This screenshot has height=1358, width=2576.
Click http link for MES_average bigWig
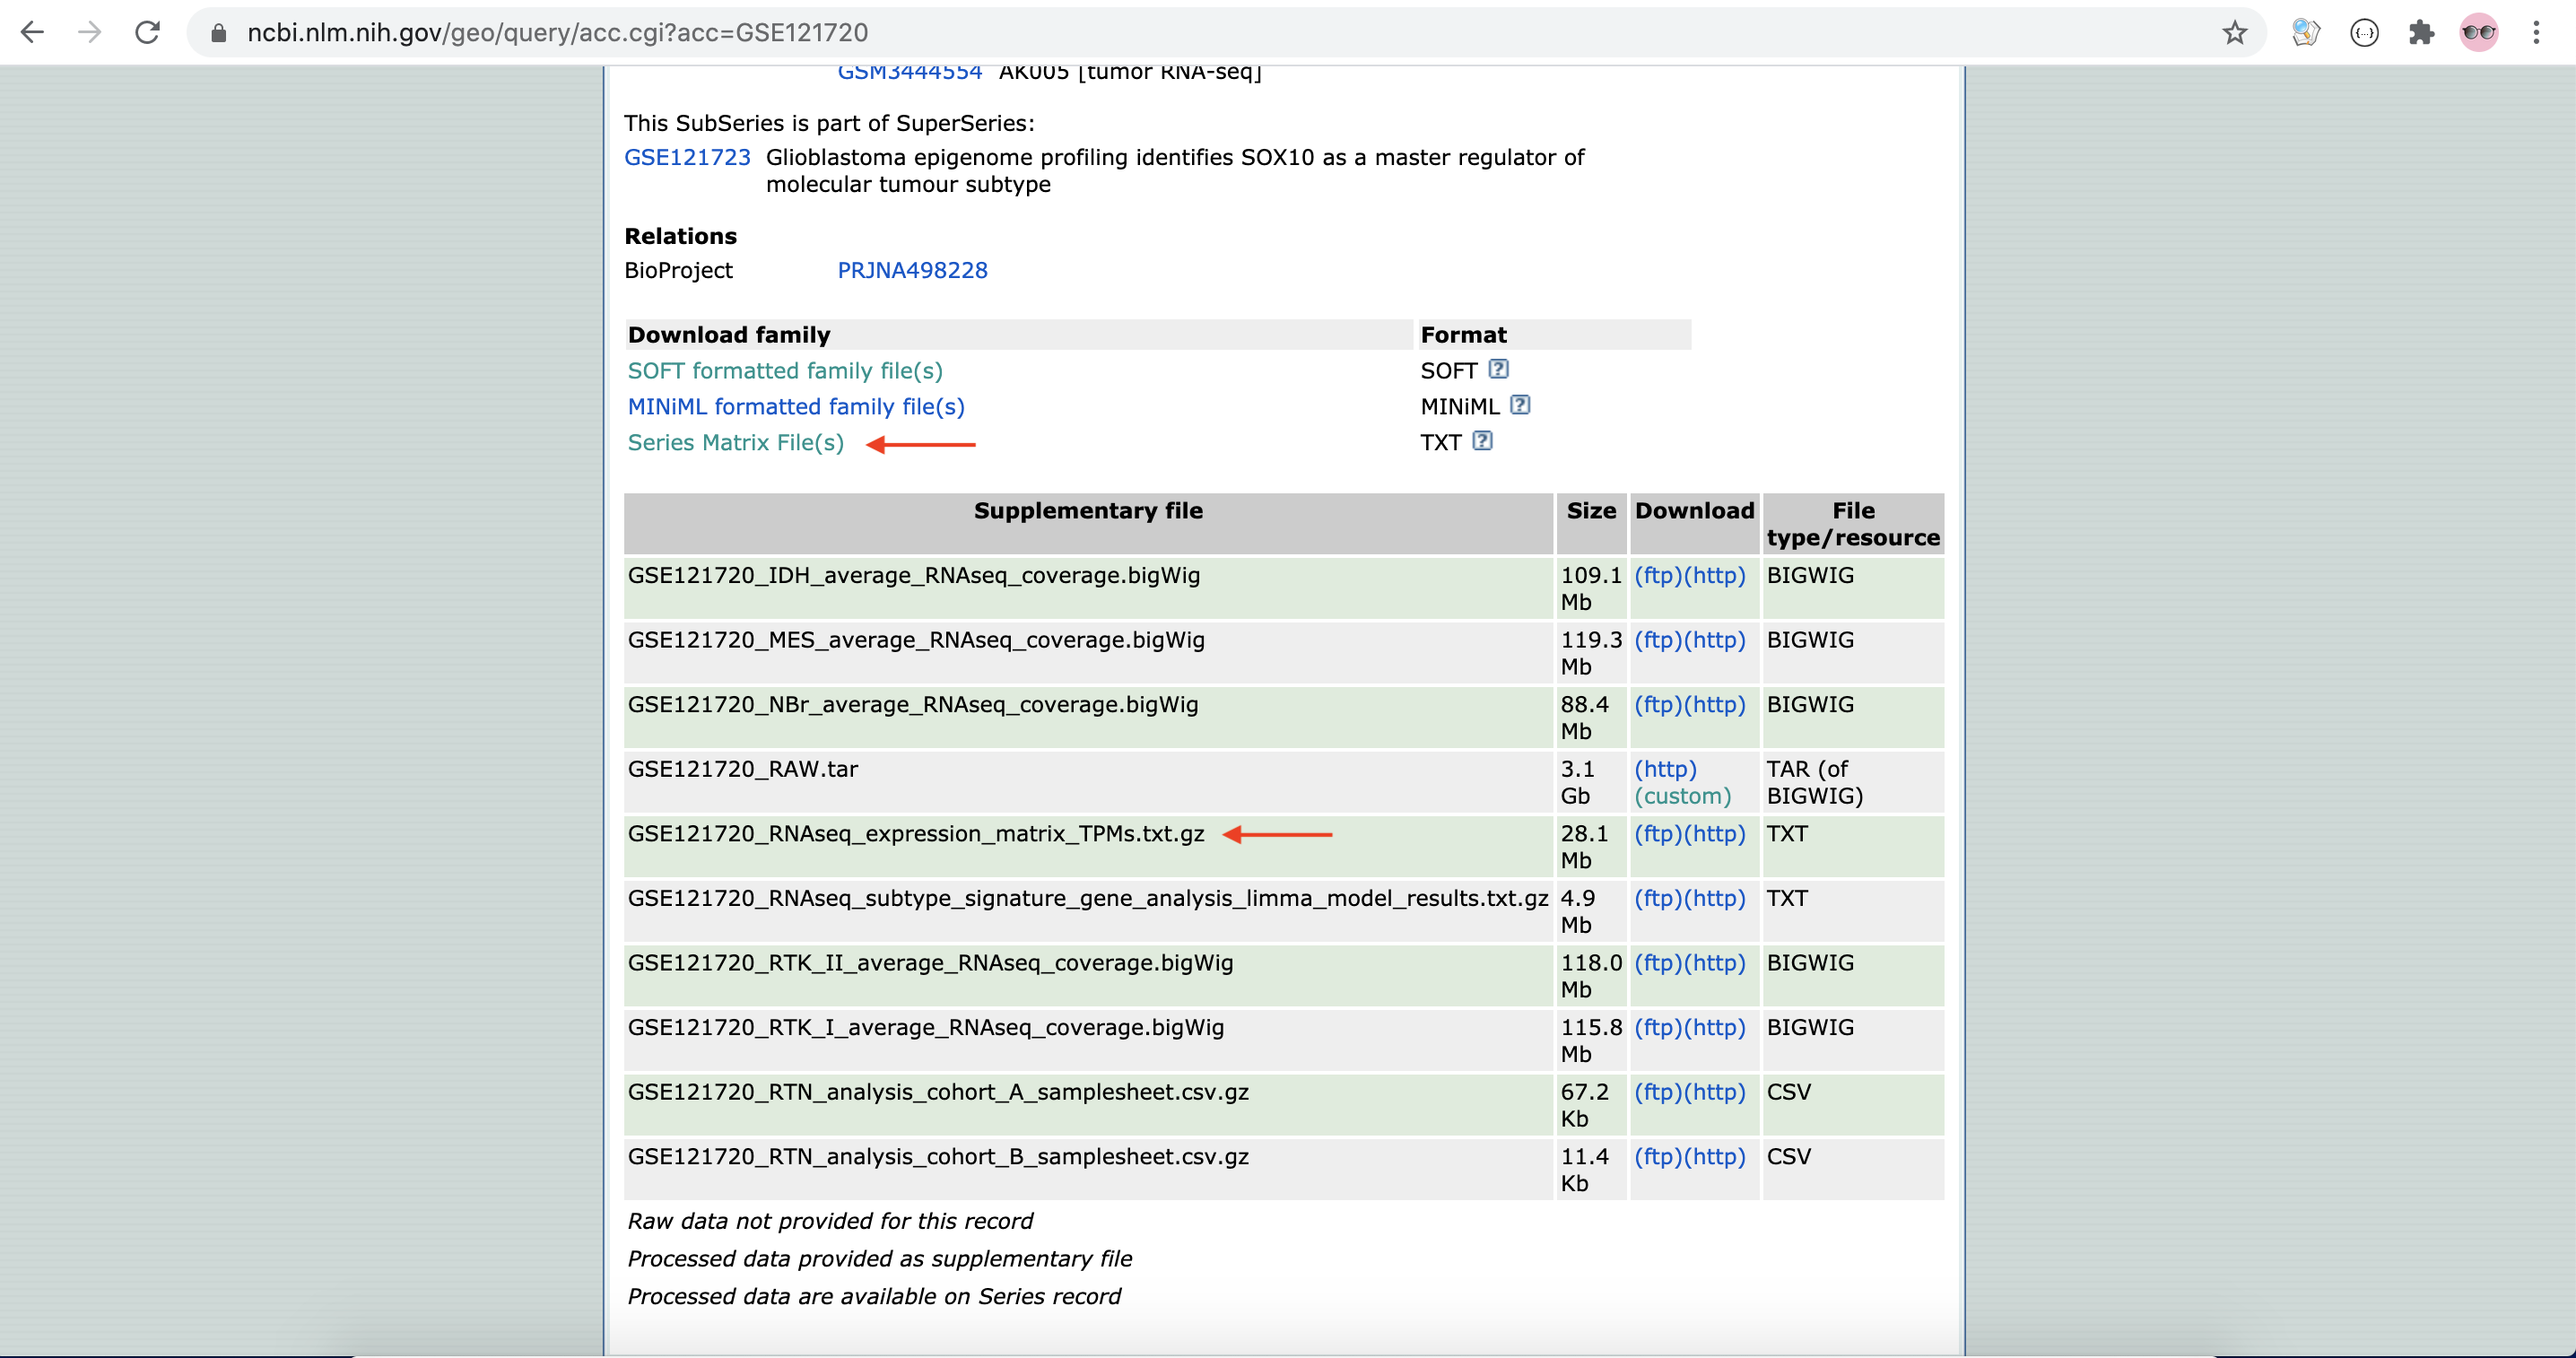click(1714, 640)
